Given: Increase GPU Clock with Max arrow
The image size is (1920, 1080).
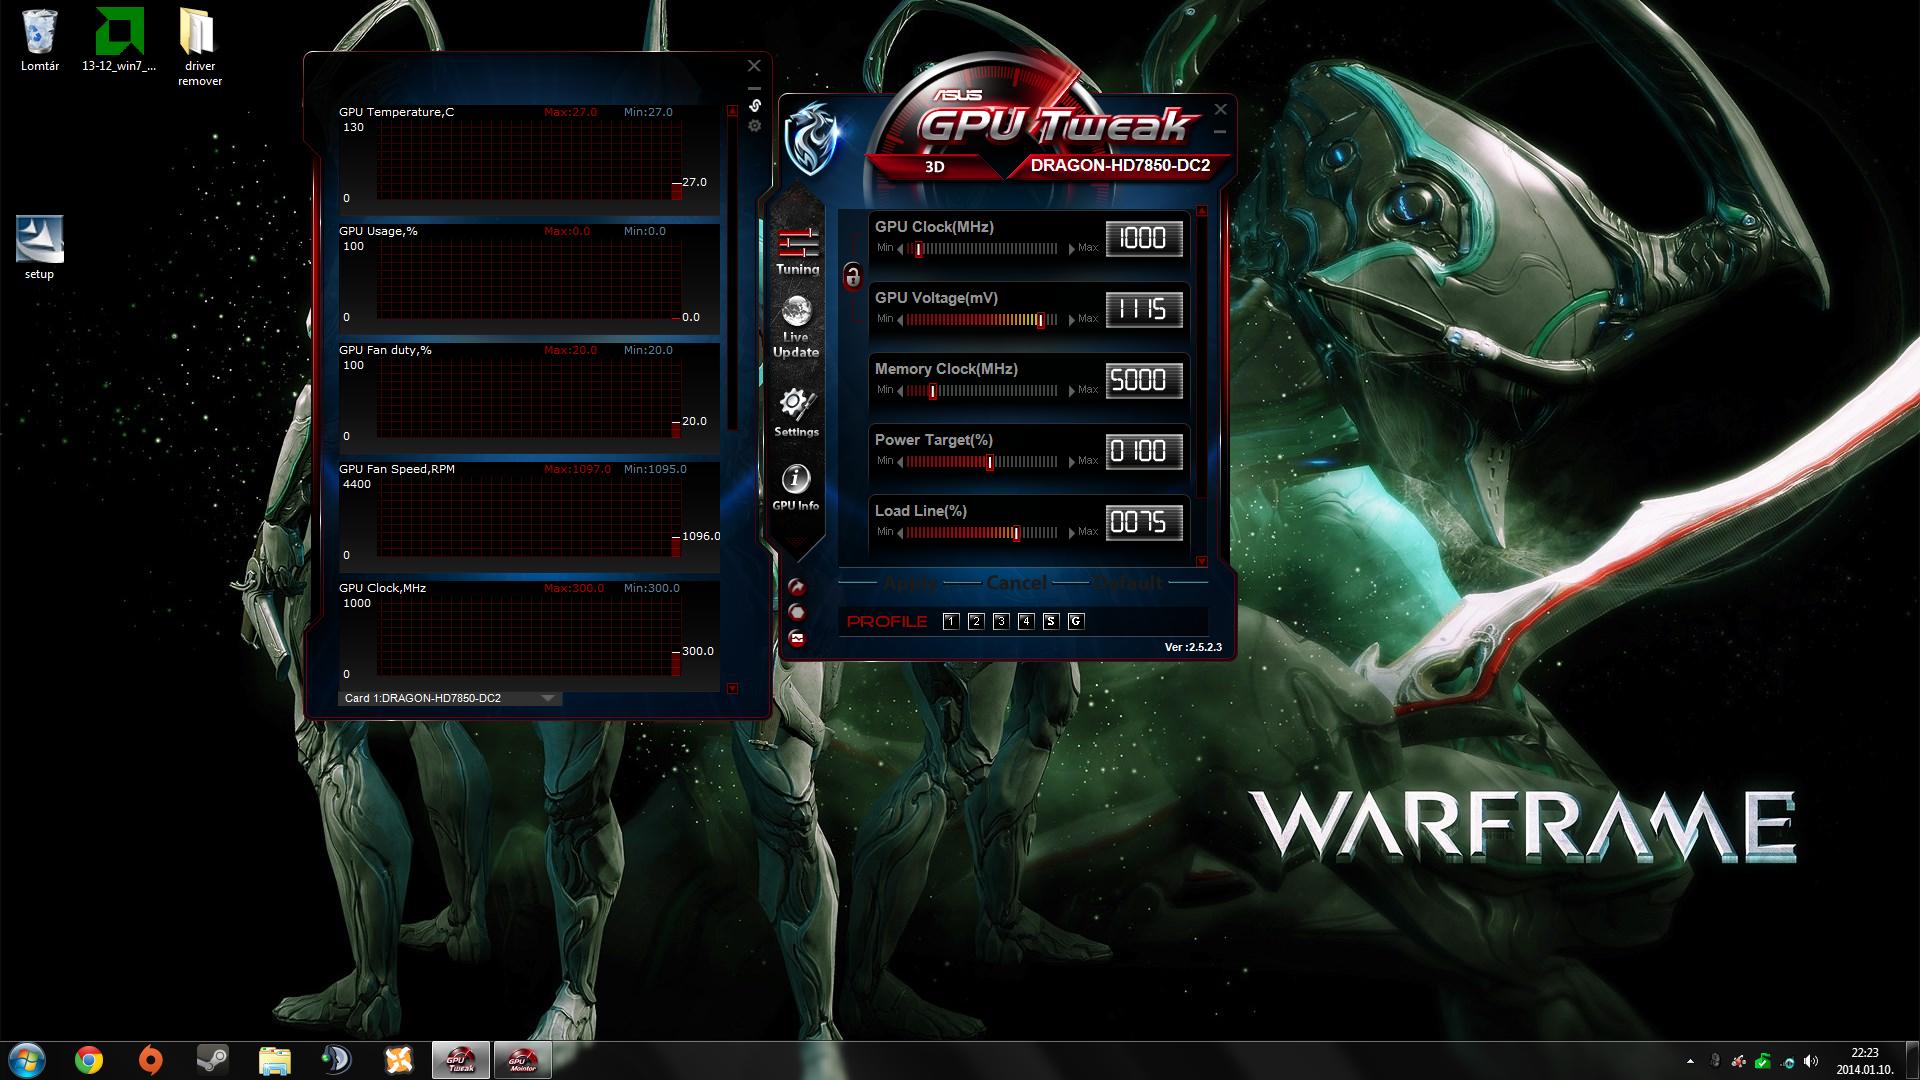Looking at the screenshot, I should (x=1072, y=249).
